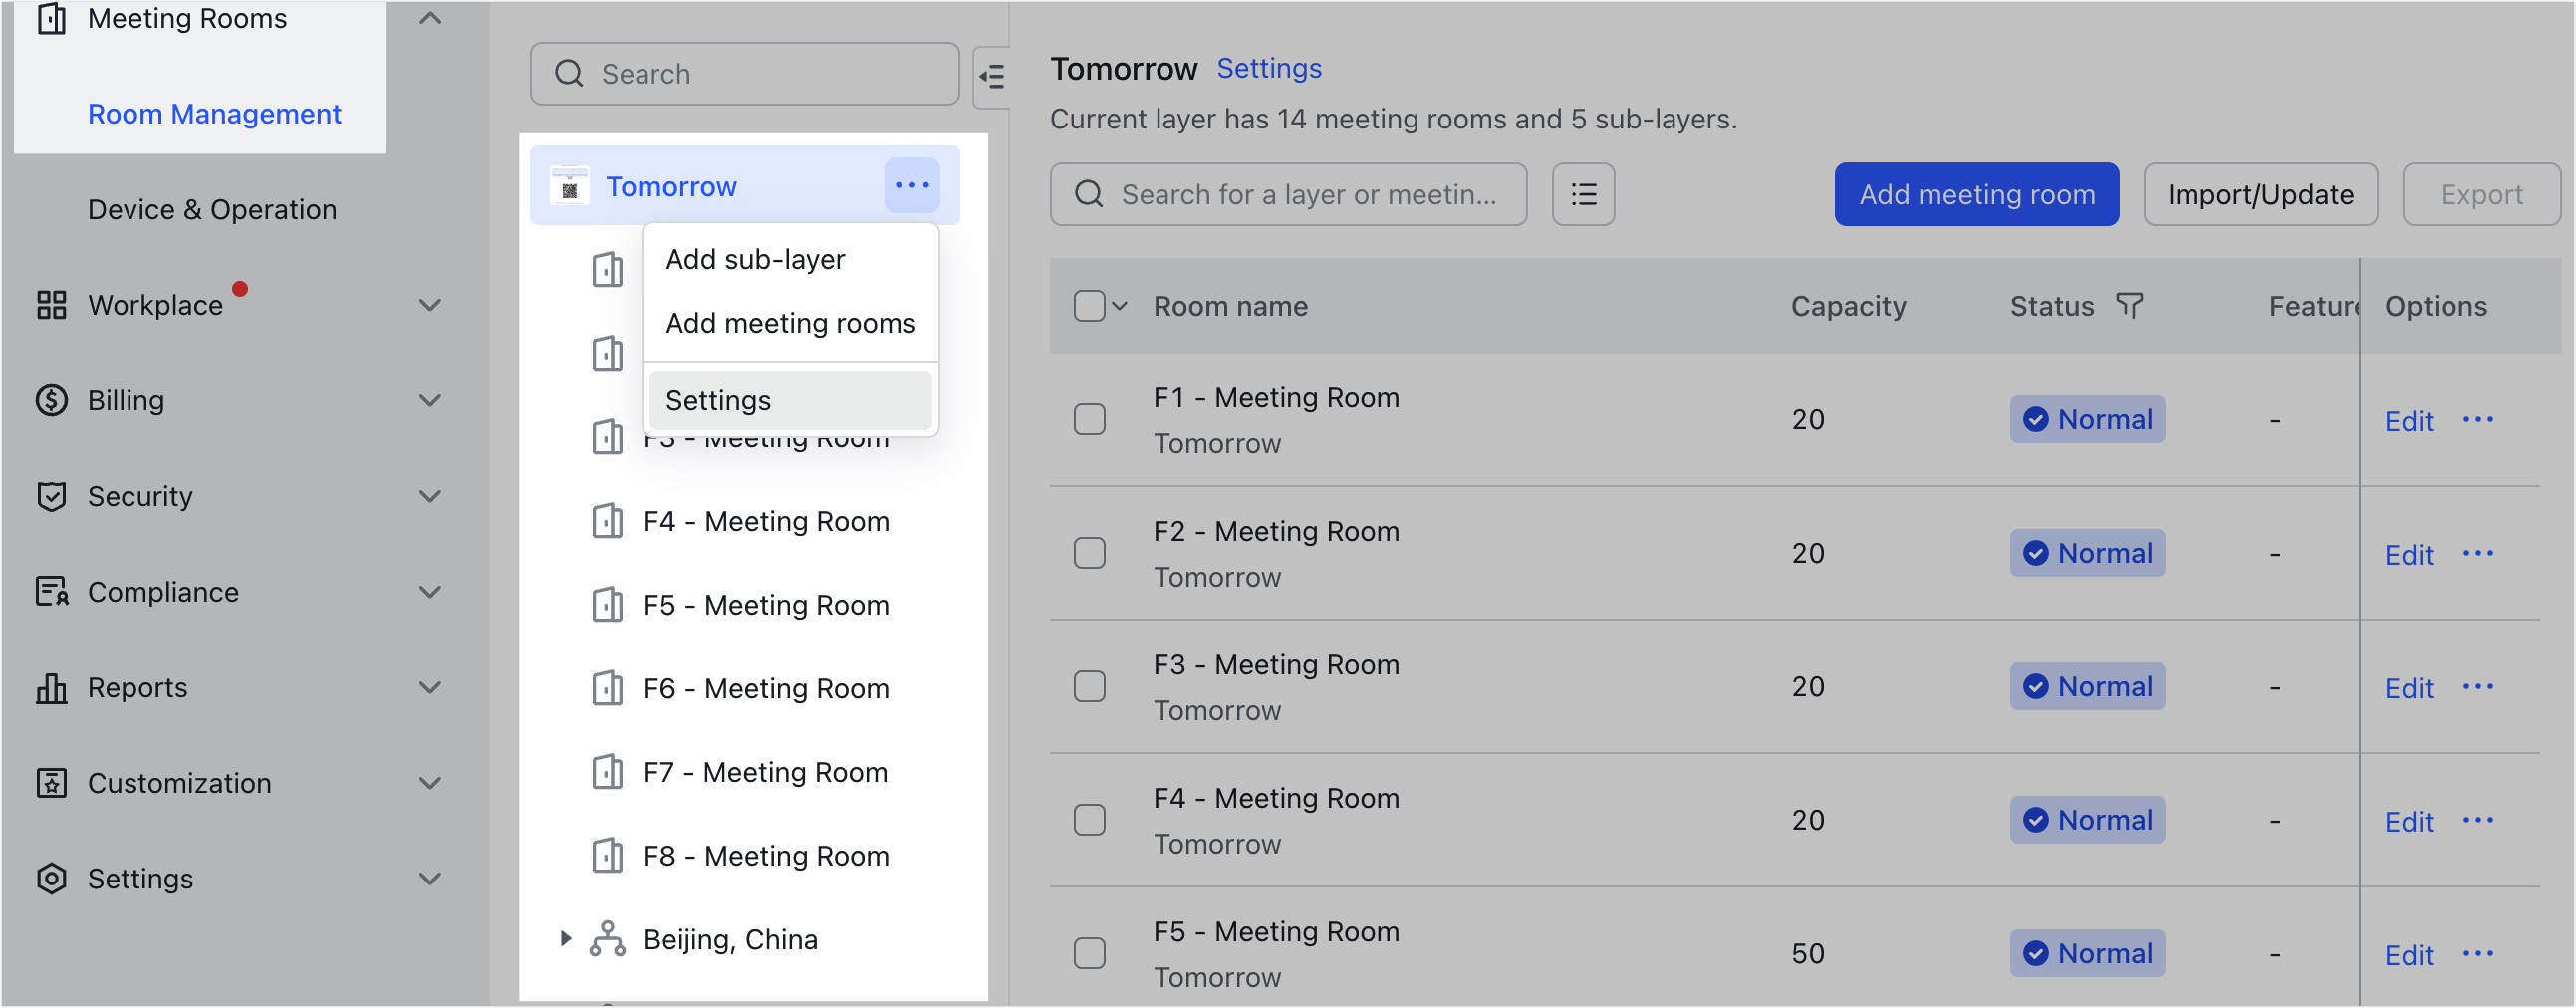Click the Add meeting room button
The image size is (2576, 1008).
tap(1976, 194)
